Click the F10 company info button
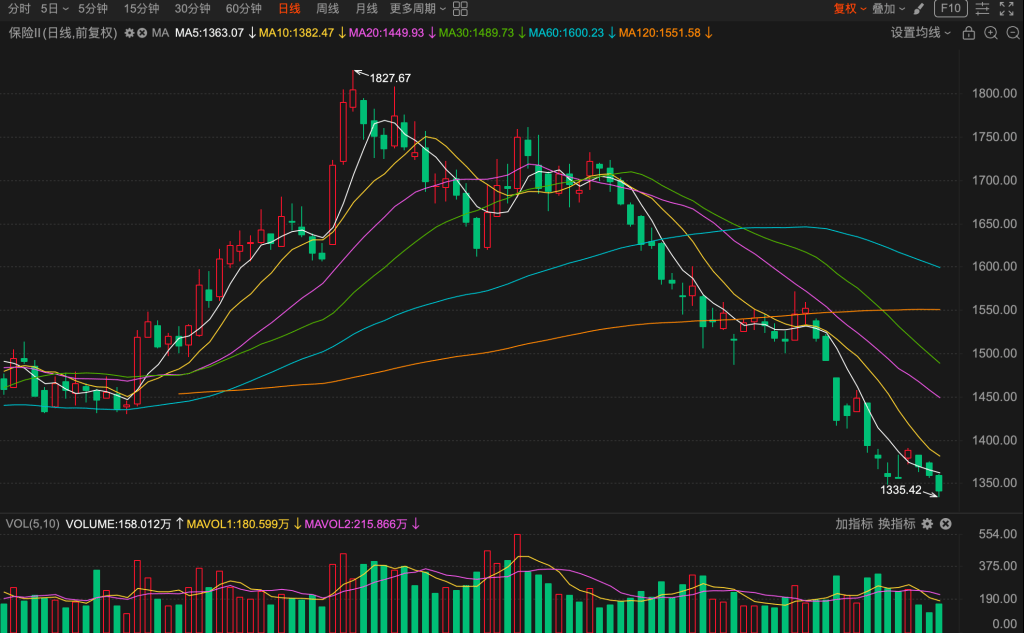The width and height of the screenshot is (1024, 633). point(950,9)
